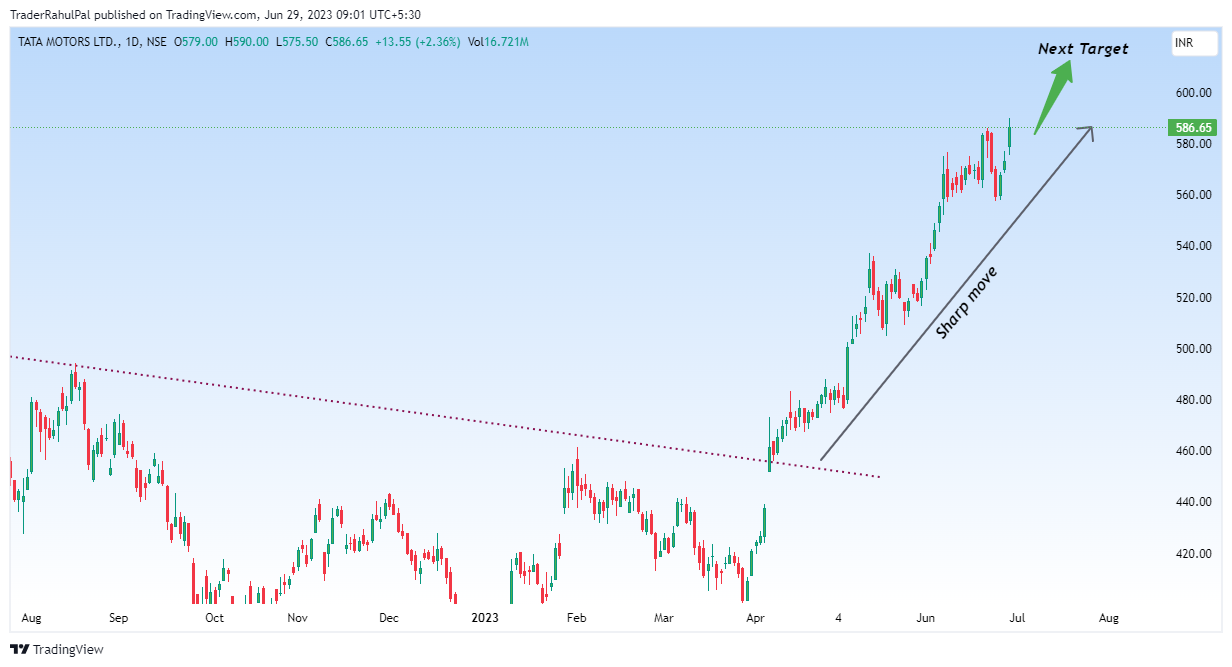Open the INR currency selector

[x=1193, y=43]
